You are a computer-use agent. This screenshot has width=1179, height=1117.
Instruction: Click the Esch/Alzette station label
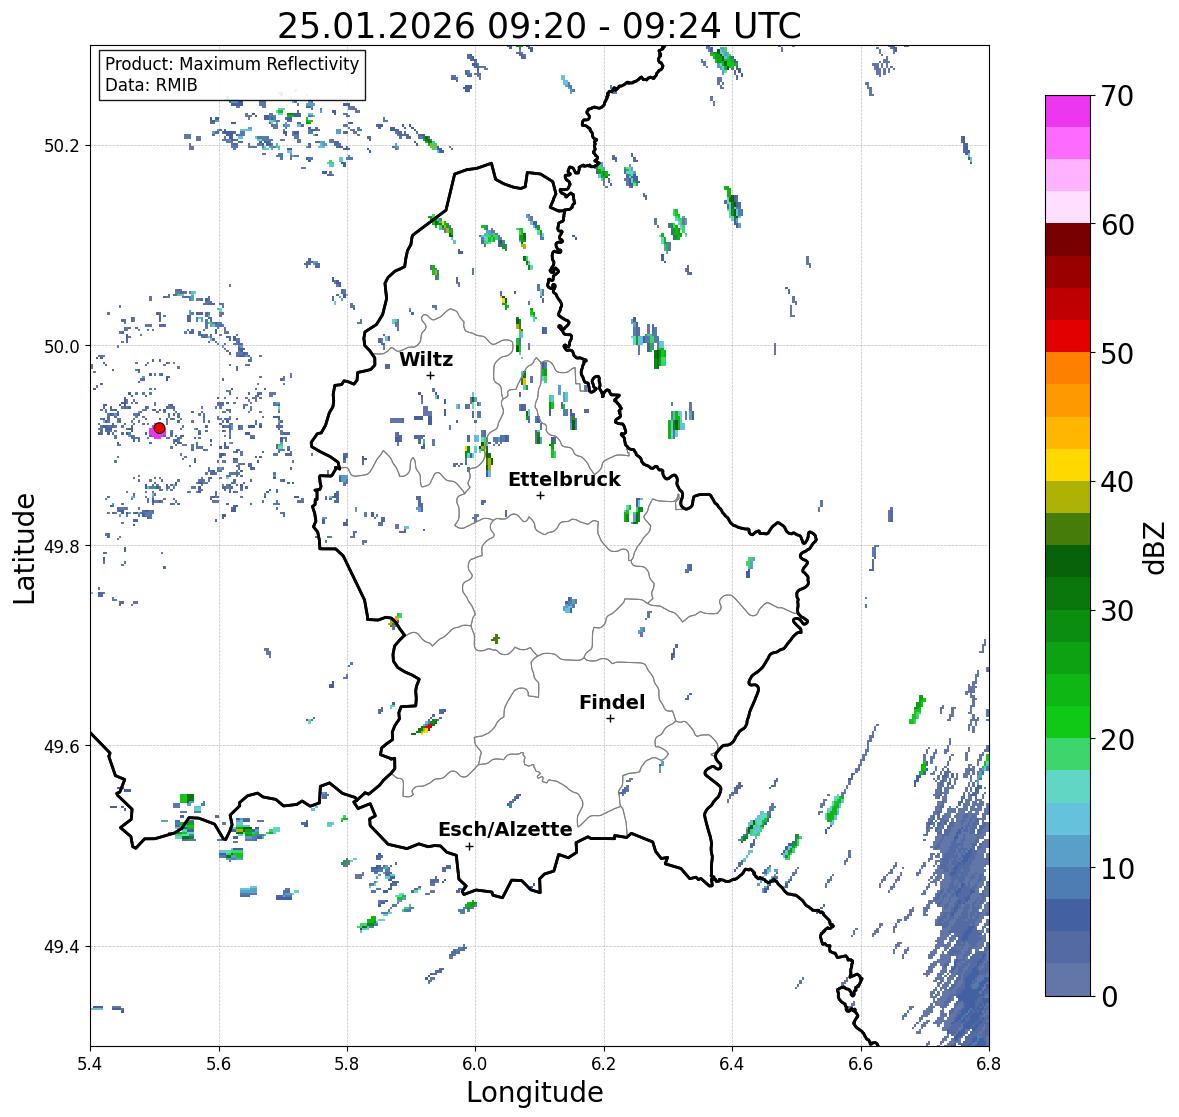pyautogui.click(x=505, y=829)
